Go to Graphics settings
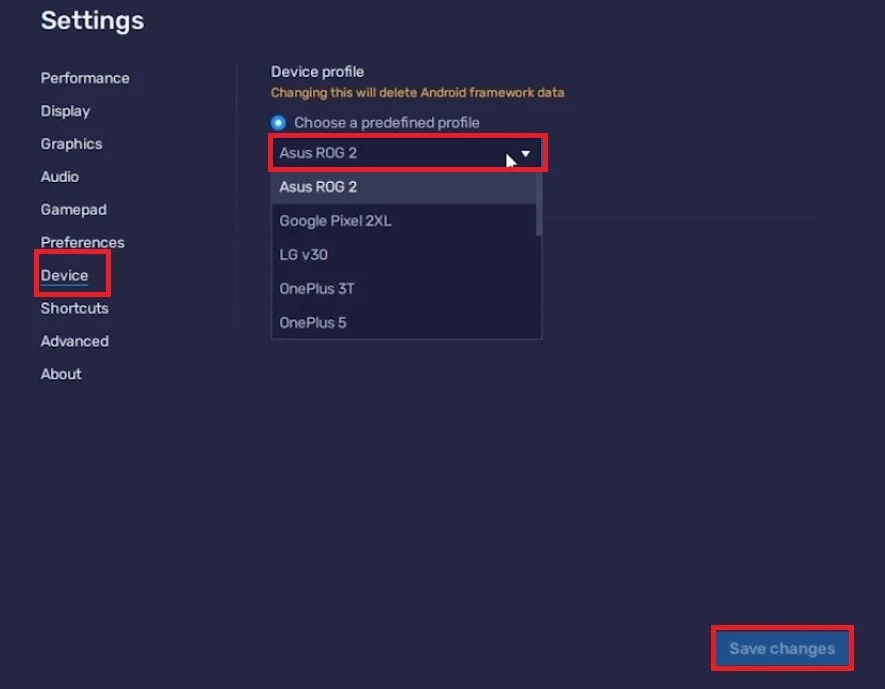 pos(71,144)
